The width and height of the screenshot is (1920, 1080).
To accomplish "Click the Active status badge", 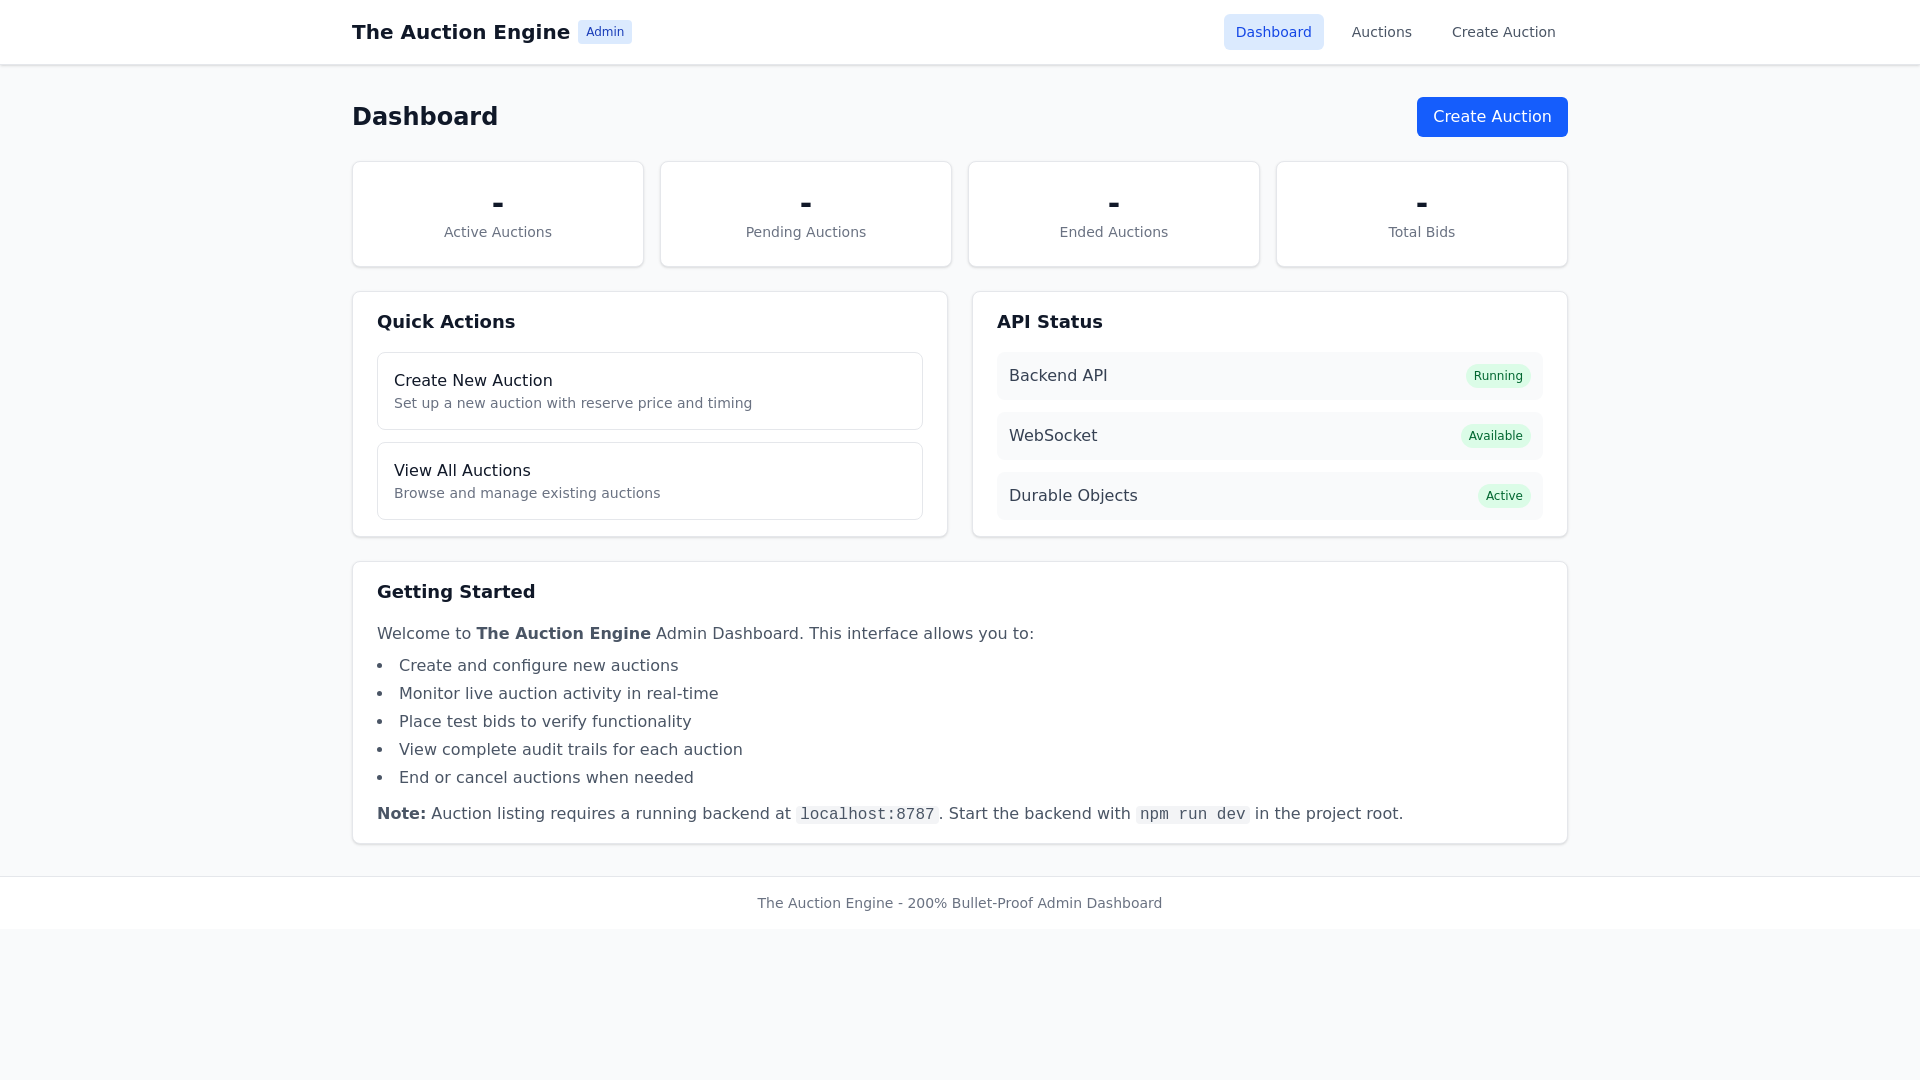I will (x=1504, y=496).
